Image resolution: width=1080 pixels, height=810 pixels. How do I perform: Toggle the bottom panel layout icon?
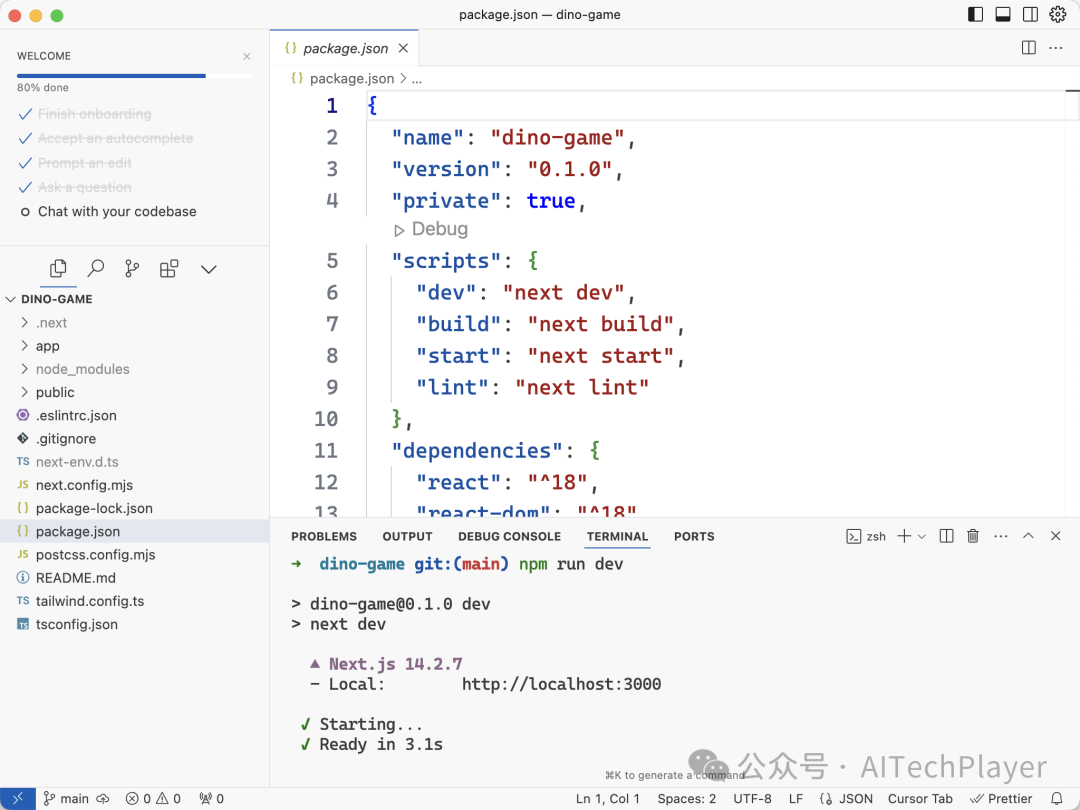1003,15
